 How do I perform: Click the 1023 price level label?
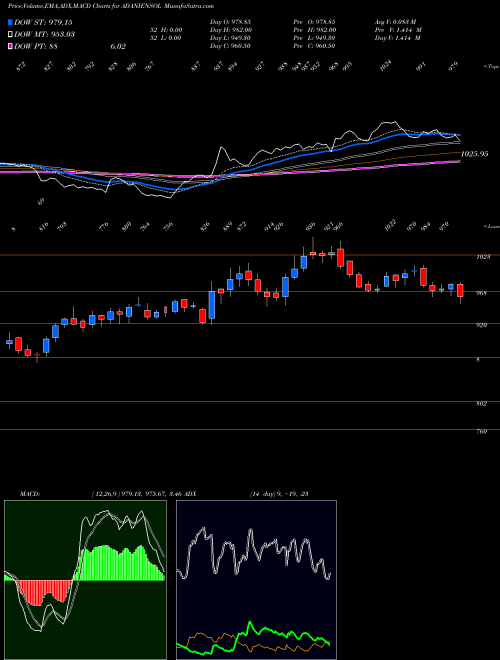point(483,256)
